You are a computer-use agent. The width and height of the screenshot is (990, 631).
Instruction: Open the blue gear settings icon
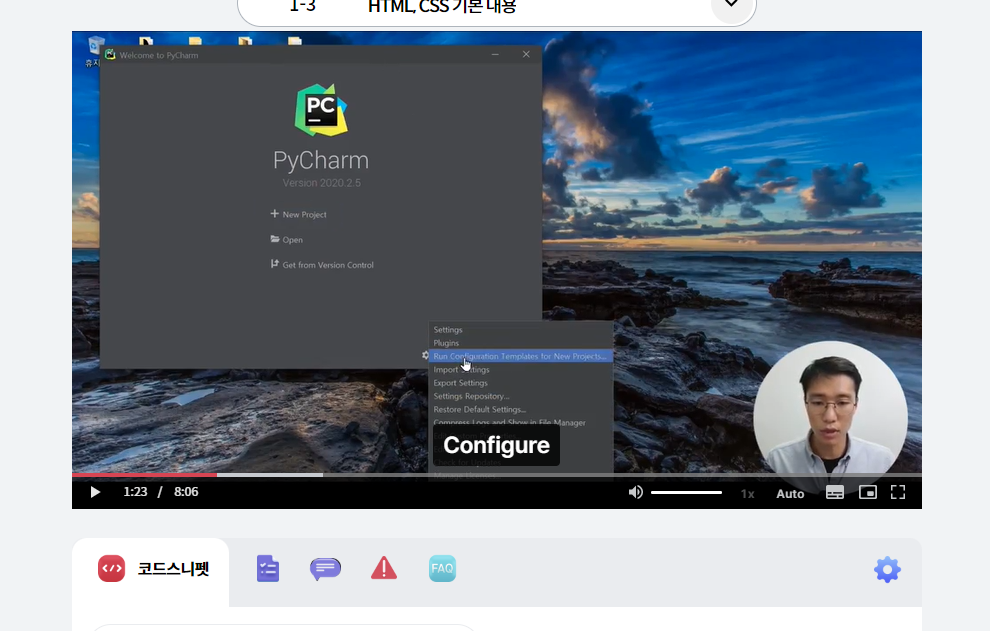tap(887, 570)
